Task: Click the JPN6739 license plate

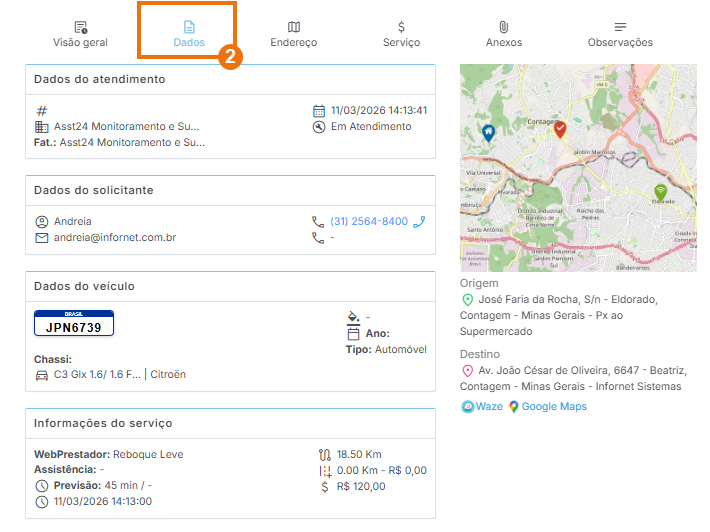Action: tap(74, 323)
